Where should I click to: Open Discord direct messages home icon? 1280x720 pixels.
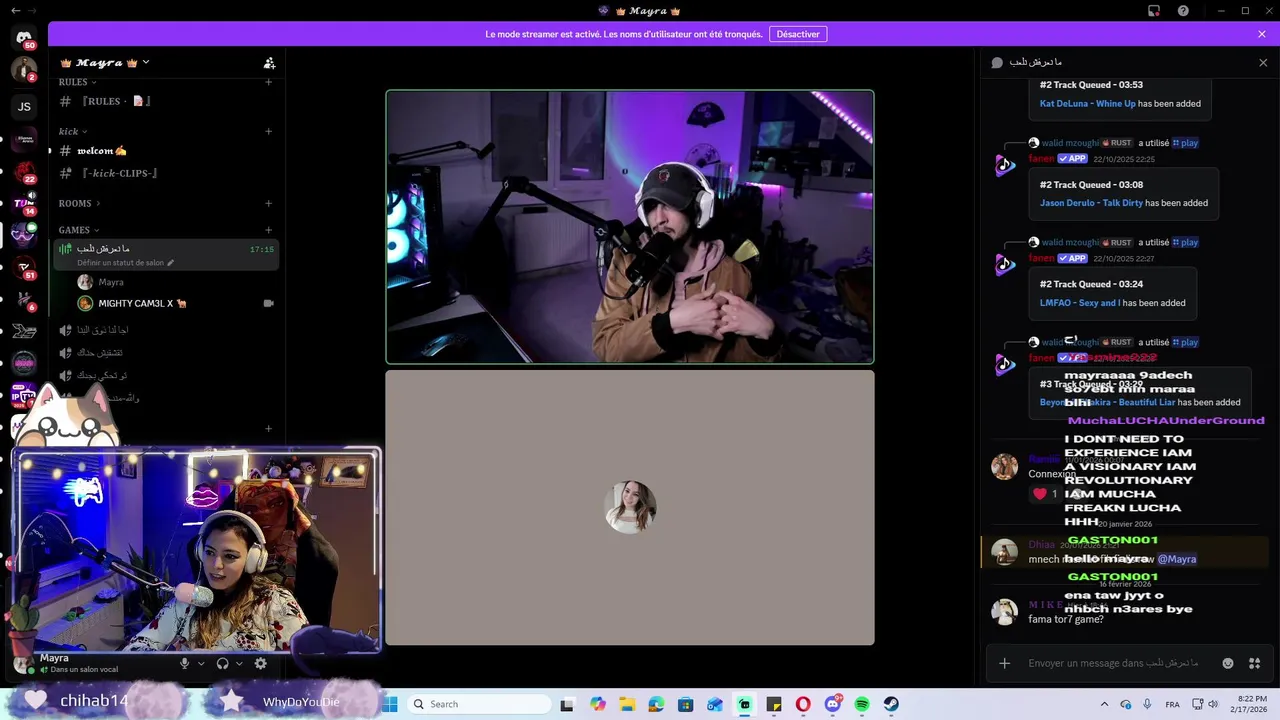24,38
